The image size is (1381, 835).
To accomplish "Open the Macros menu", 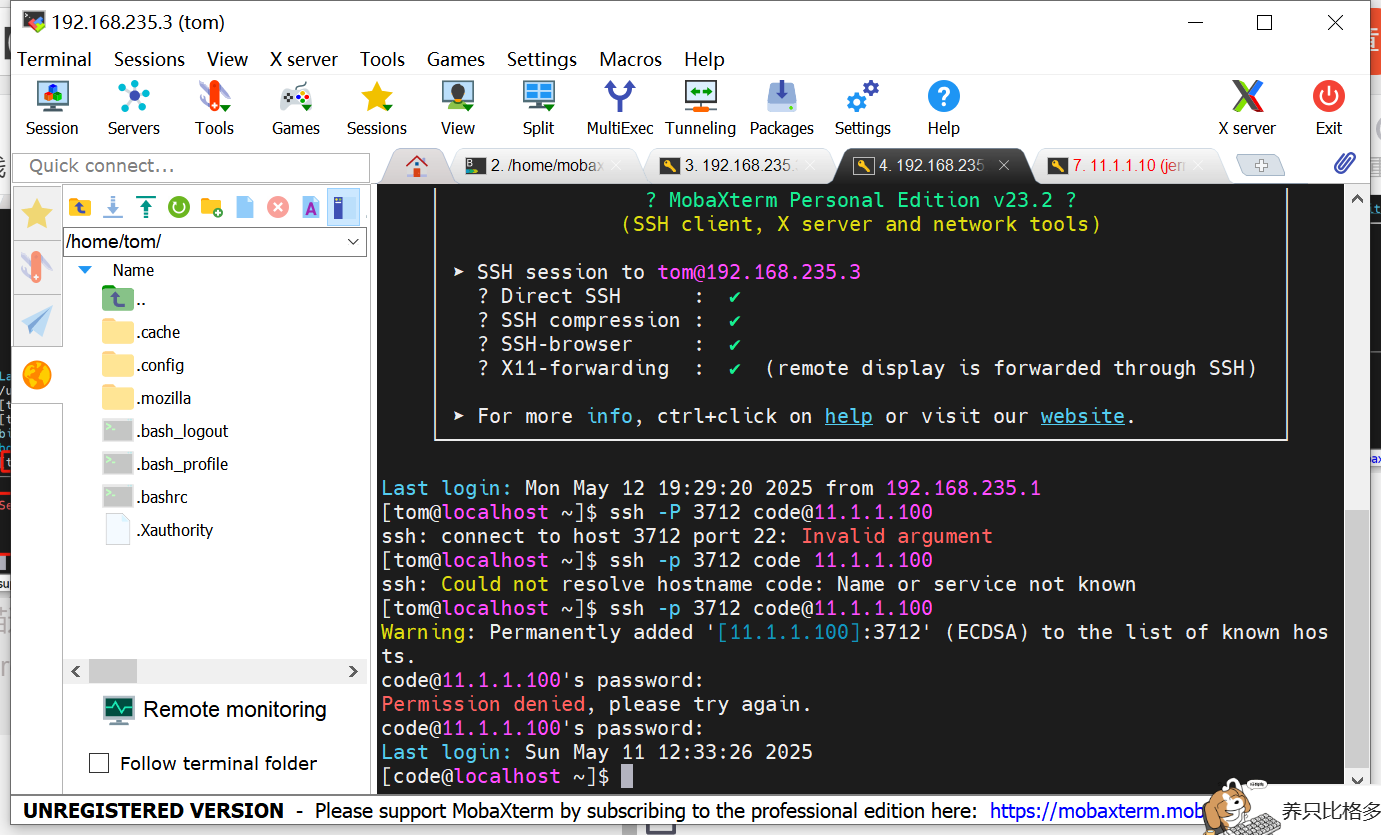I will (x=630, y=59).
